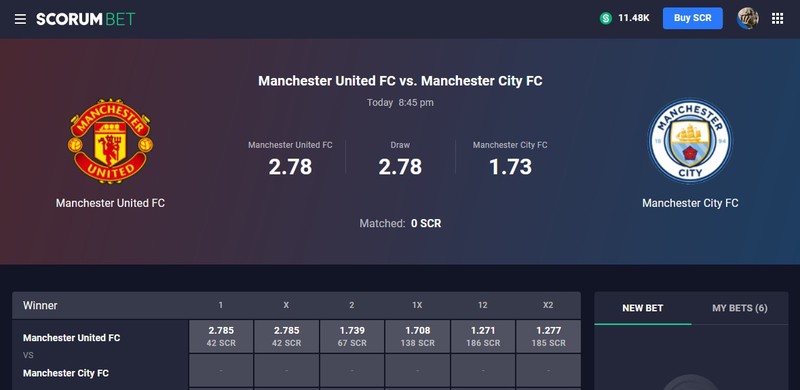Choose the 1.708 odds for 1X
This screenshot has height=390, width=800.
417,336
